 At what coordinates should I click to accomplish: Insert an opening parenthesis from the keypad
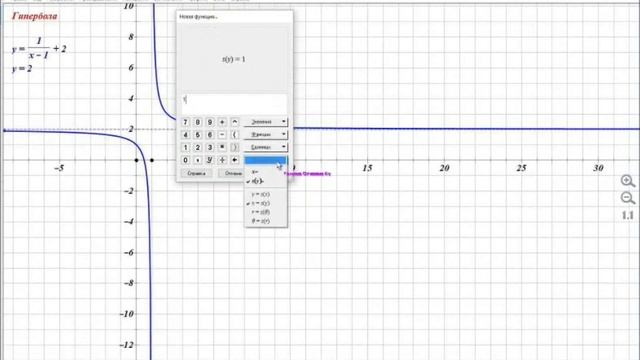pyautogui.click(x=234, y=135)
